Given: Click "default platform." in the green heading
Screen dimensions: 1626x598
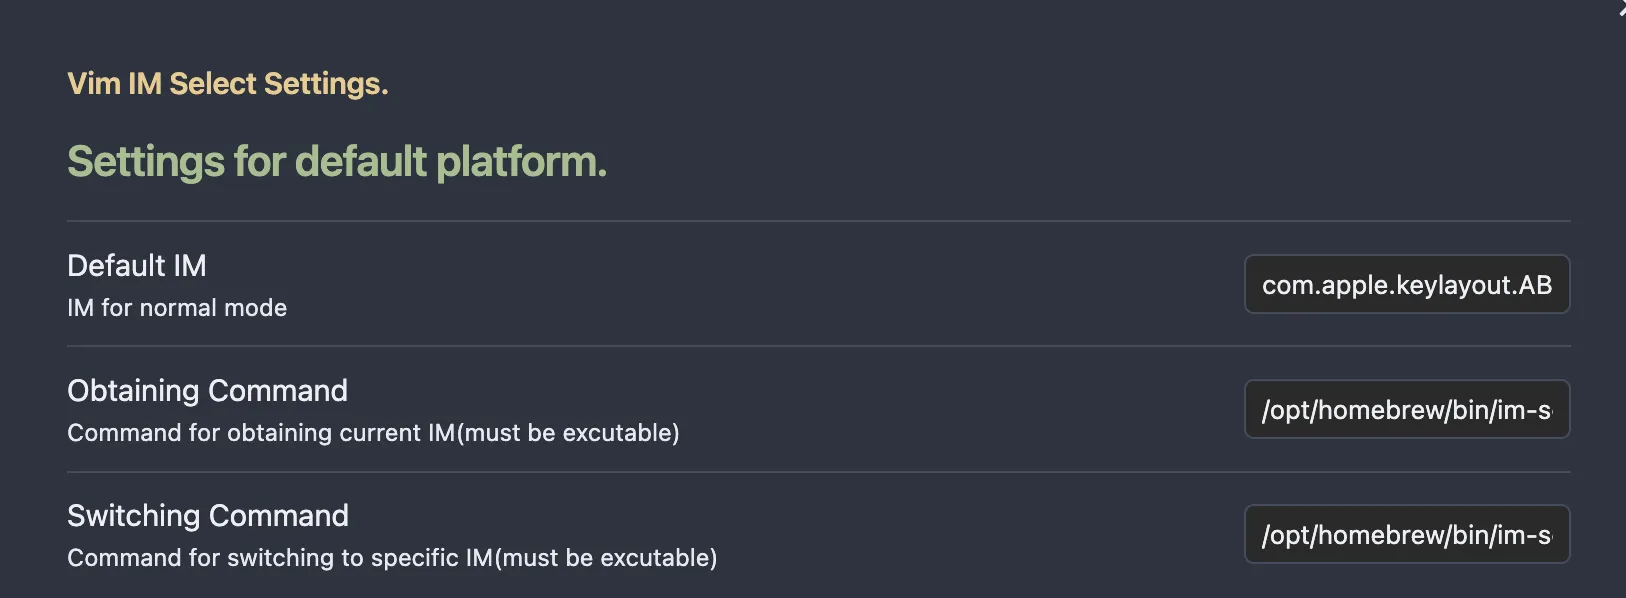Looking at the screenshot, I should (450, 162).
